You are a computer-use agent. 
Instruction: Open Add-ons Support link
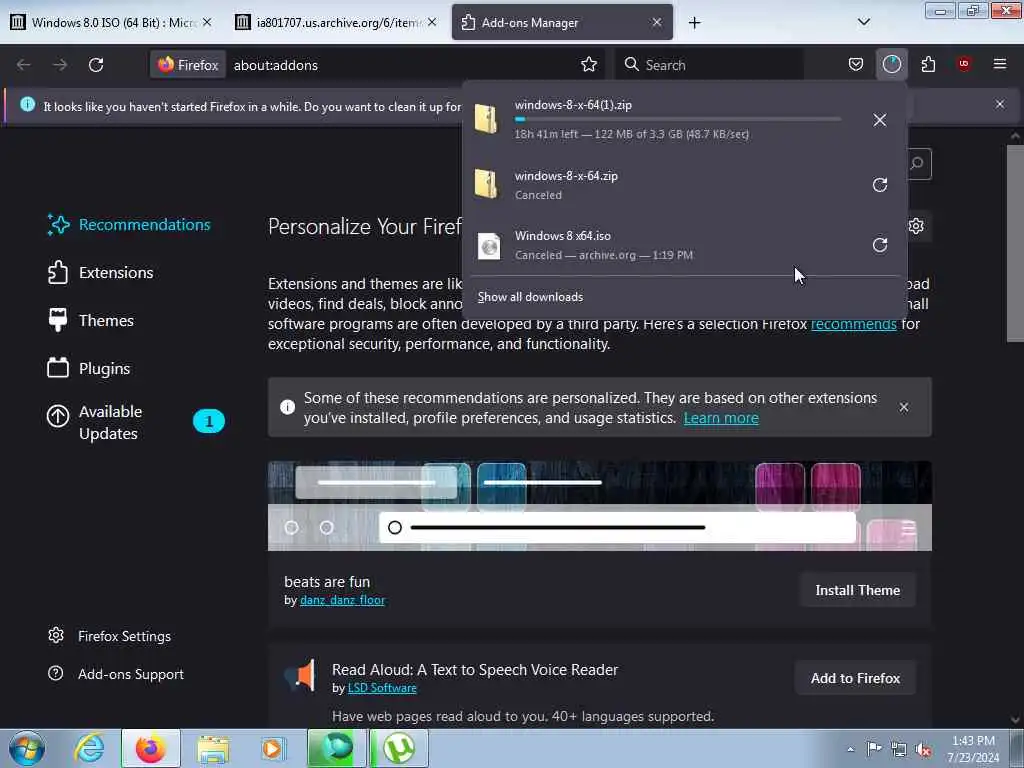(x=116, y=674)
